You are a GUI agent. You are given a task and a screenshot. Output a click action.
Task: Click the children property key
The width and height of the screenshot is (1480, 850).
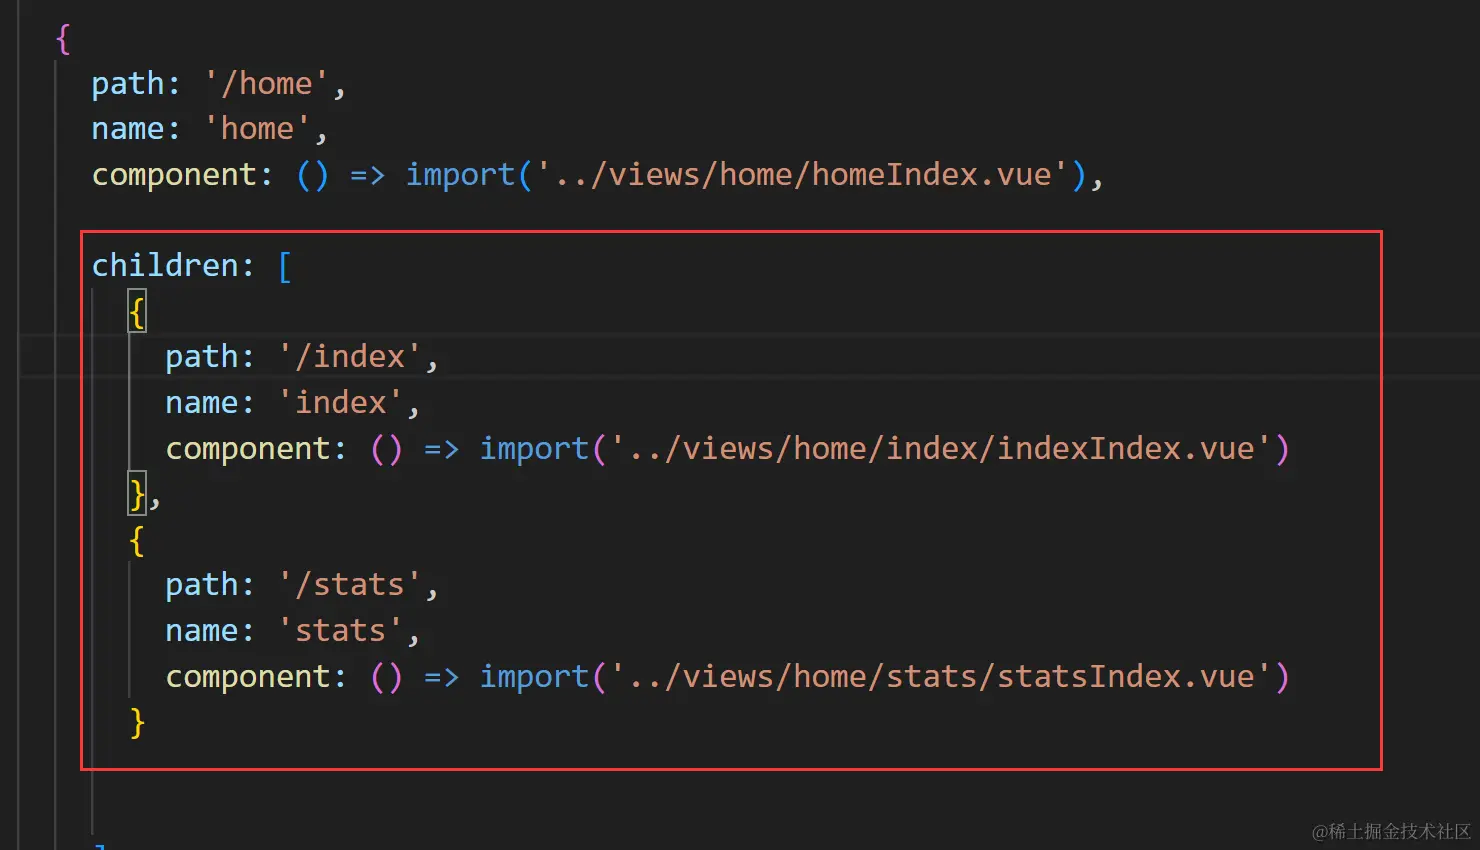point(165,266)
